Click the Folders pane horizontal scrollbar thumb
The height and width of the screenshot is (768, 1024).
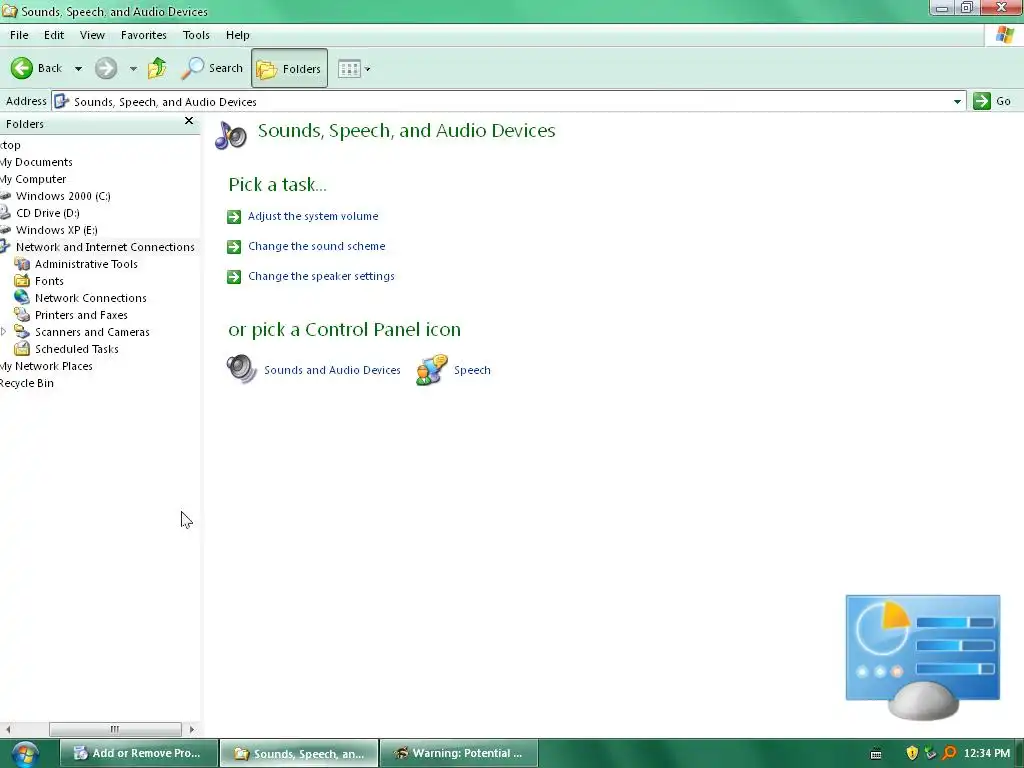click(115, 729)
